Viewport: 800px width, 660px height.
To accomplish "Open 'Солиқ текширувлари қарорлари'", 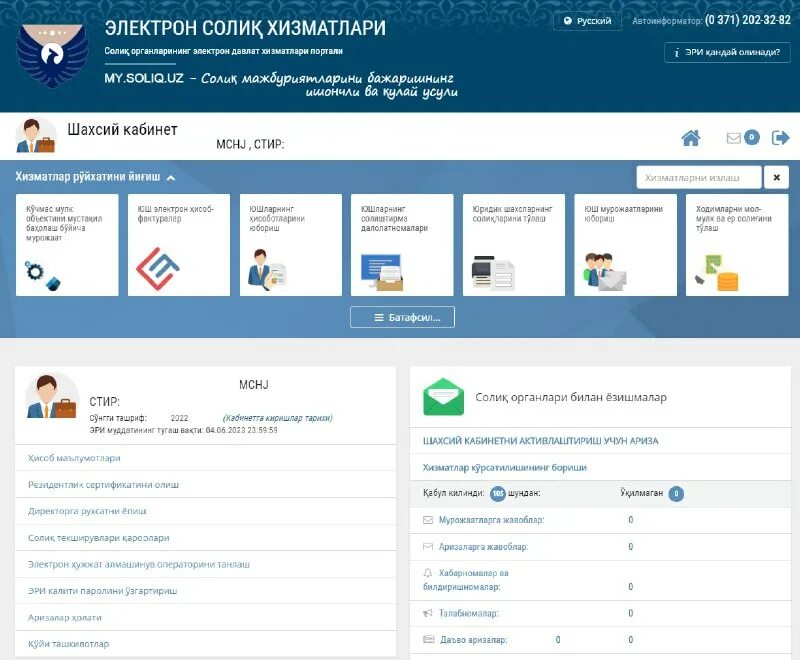I will point(206,538).
